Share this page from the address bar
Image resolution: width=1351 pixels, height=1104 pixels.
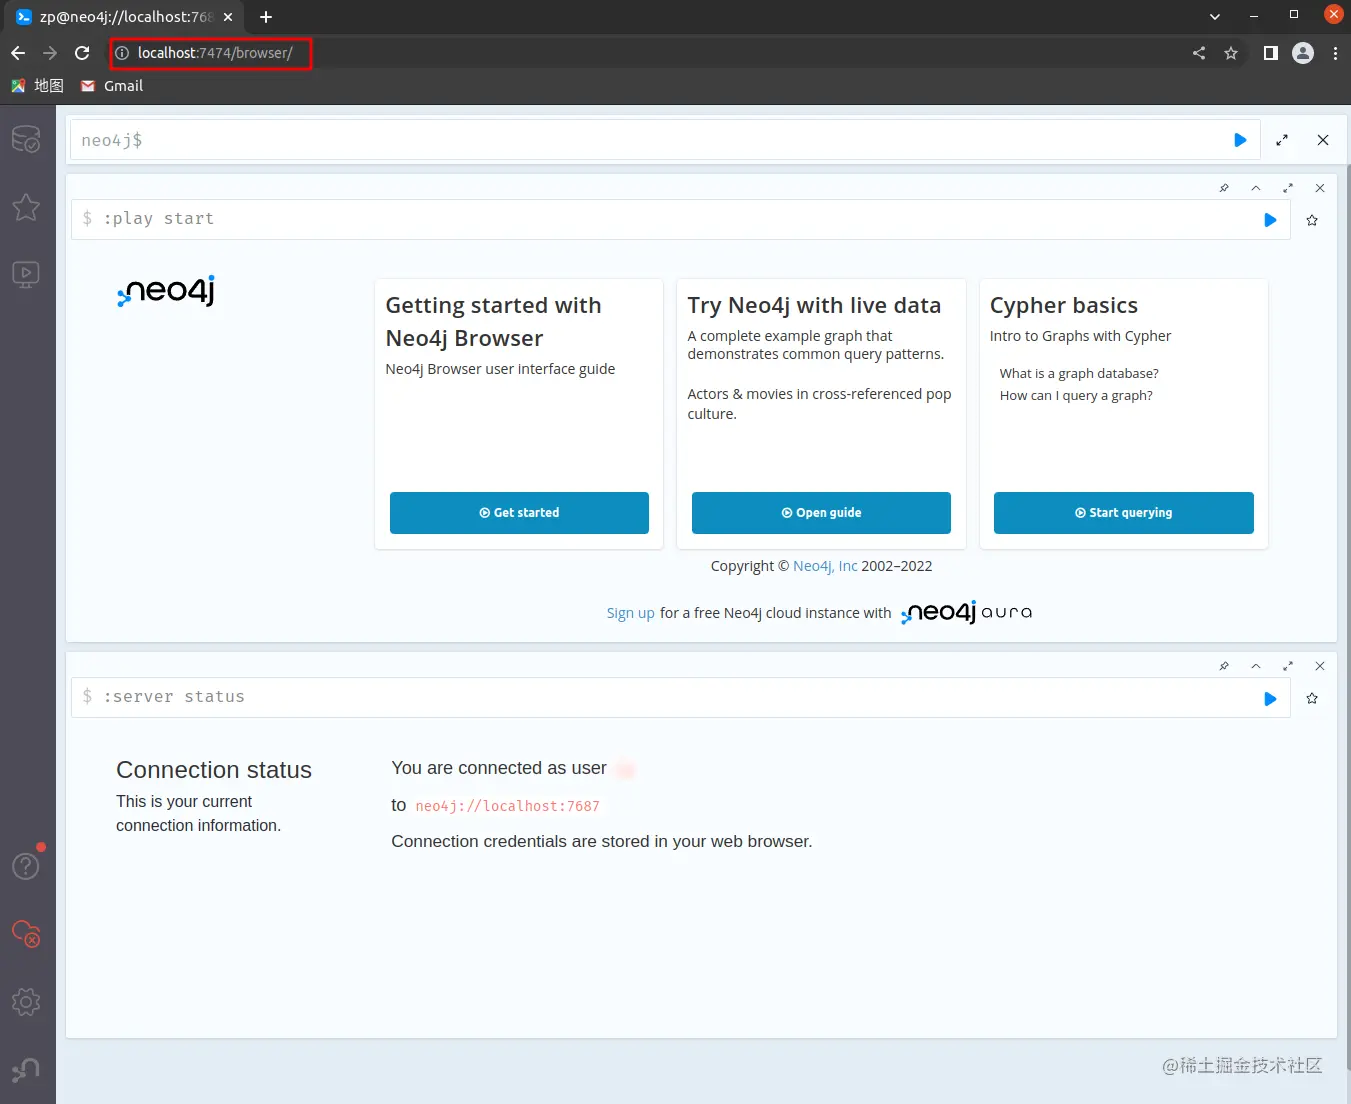(1199, 53)
